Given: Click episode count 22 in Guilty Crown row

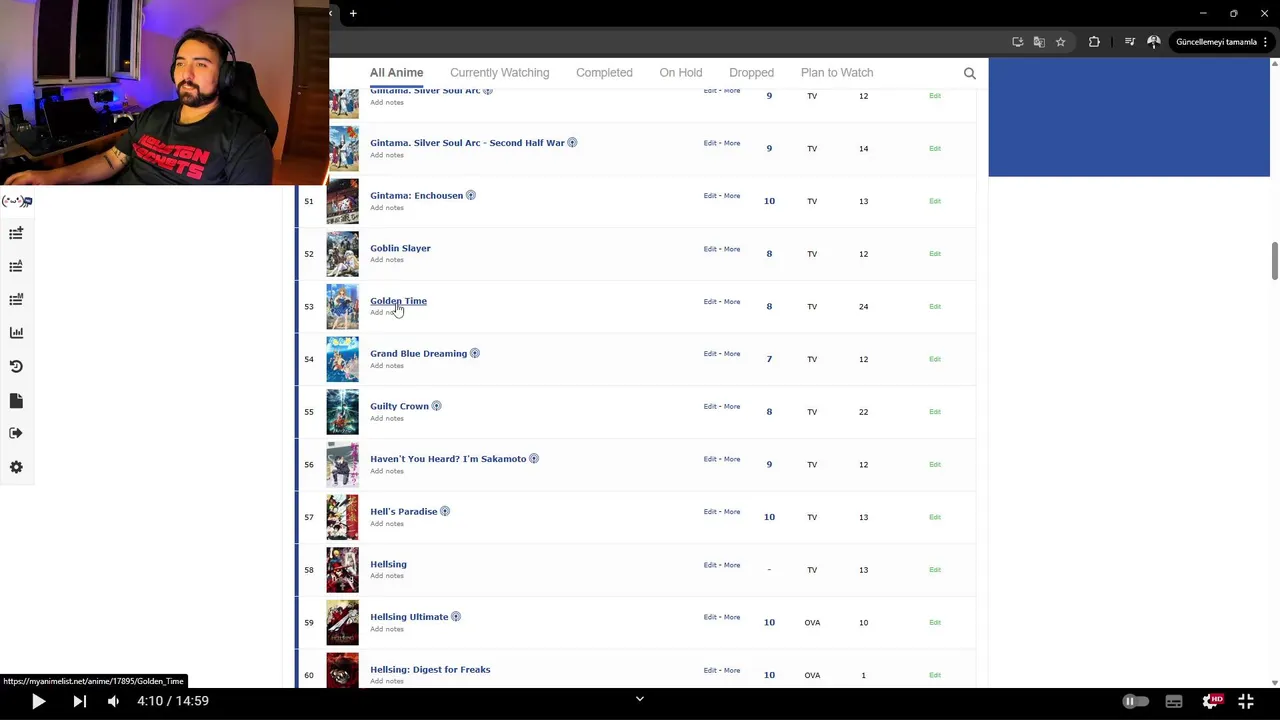Looking at the screenshot, I should [x=863, y=412].
